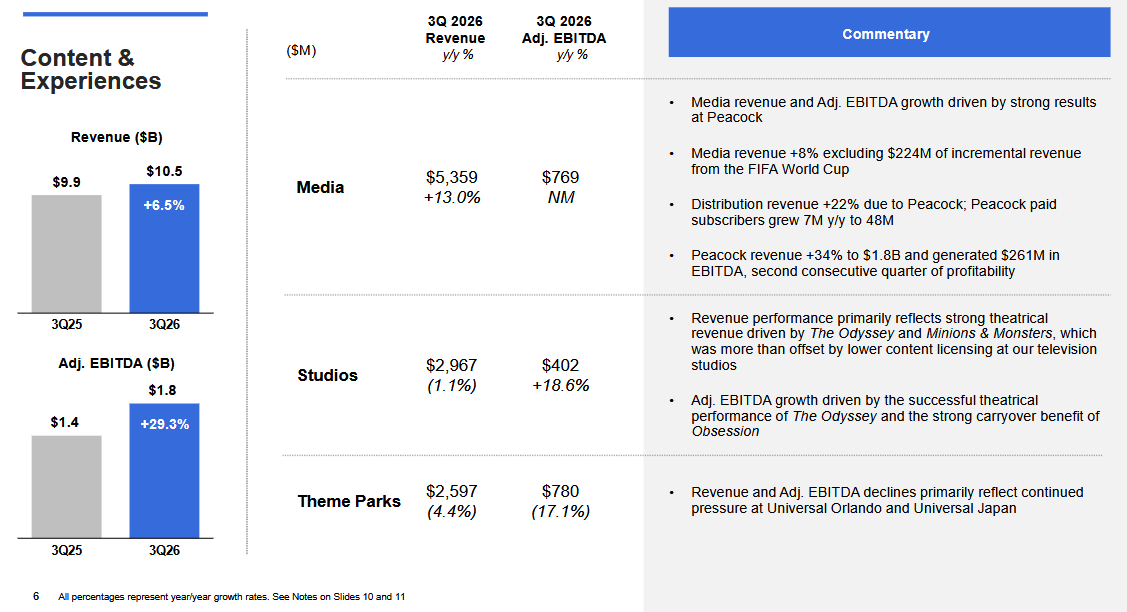Click the (1.1%) Studios revenue change

(x=452, y=385)
